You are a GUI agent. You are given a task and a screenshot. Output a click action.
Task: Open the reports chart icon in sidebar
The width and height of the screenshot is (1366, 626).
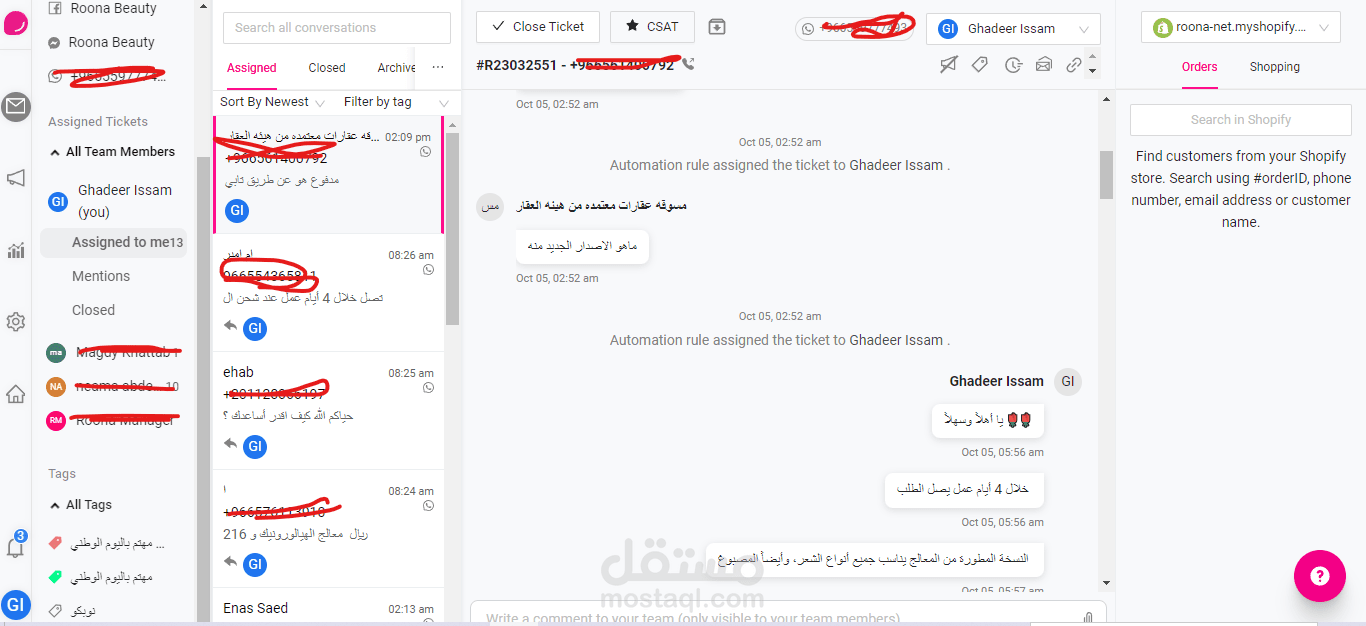click(15, 250)
